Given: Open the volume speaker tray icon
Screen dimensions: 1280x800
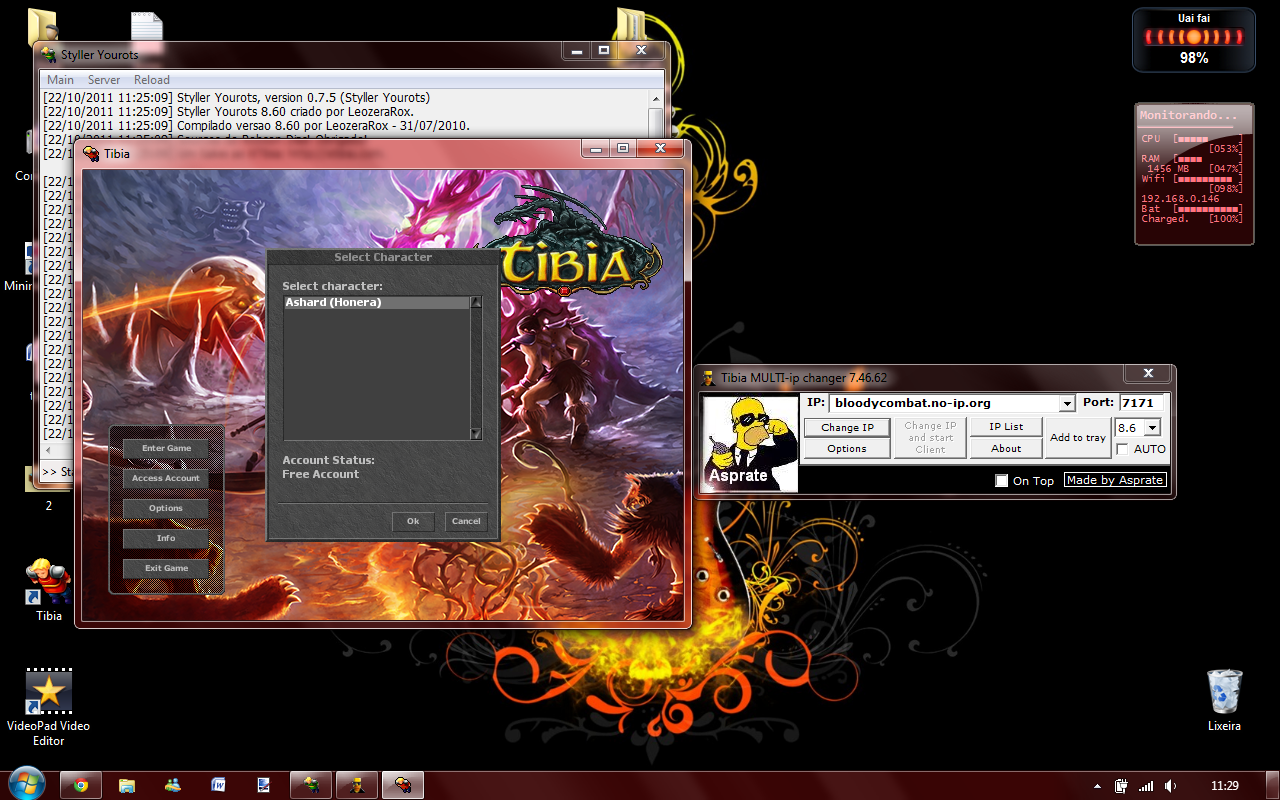Looking at the screenshot, I should pyautogui.click(x=1170, y=786).
